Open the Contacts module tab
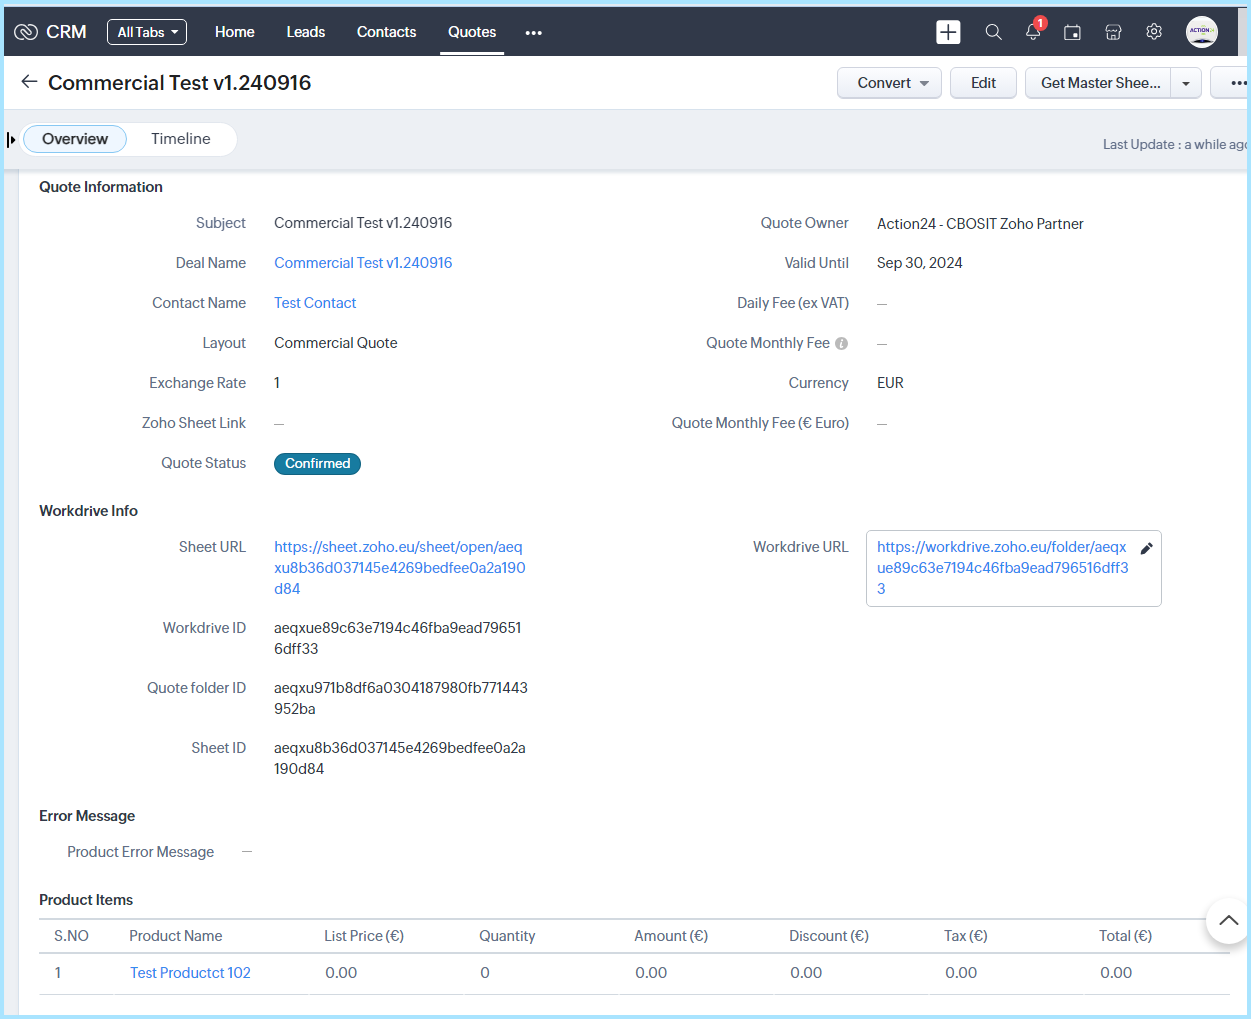 (386, 32)
